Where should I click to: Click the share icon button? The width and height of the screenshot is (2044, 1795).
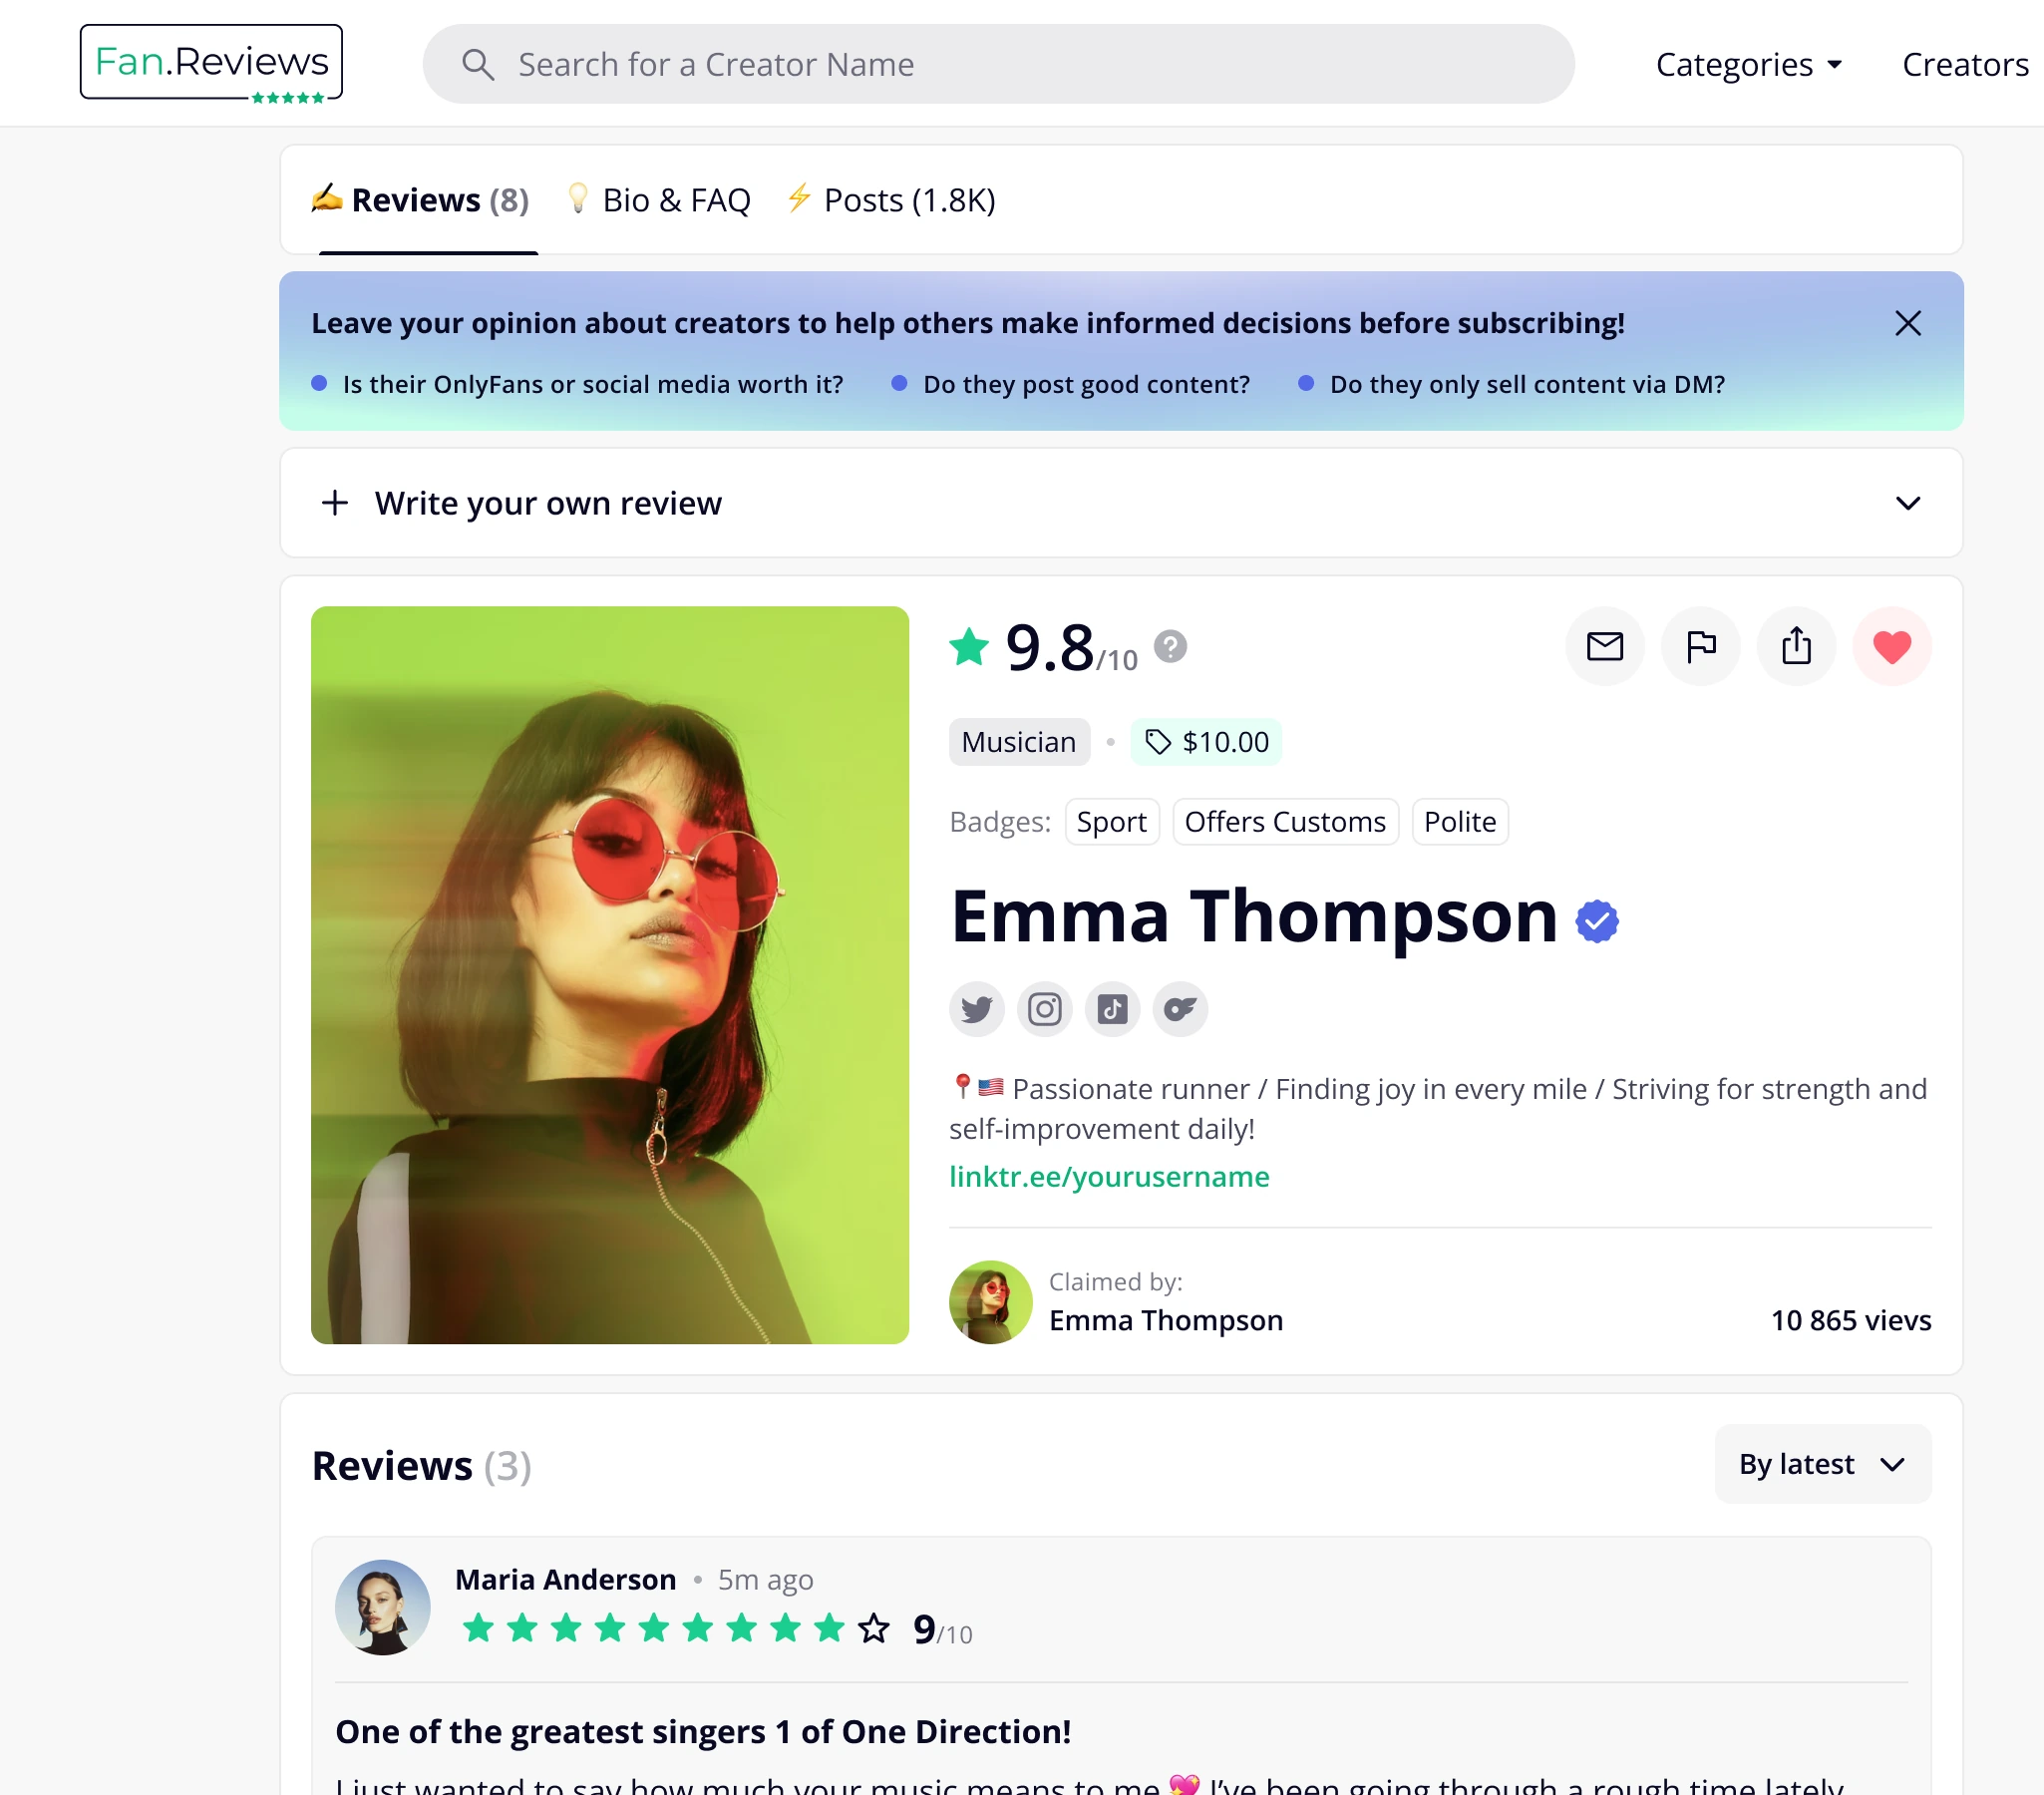1797,647
